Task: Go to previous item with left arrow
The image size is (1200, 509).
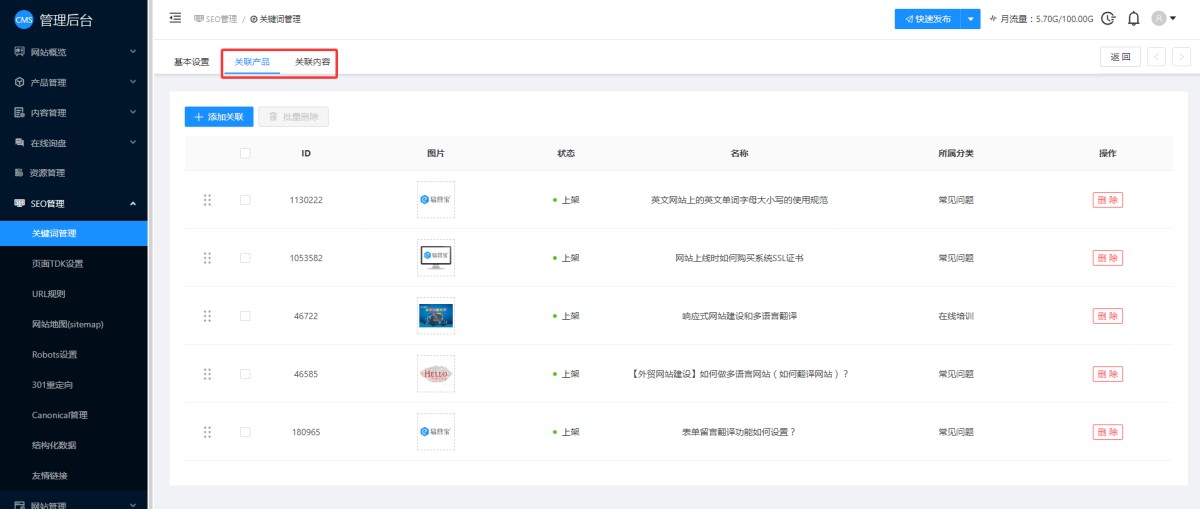Action: (1156, 57)
